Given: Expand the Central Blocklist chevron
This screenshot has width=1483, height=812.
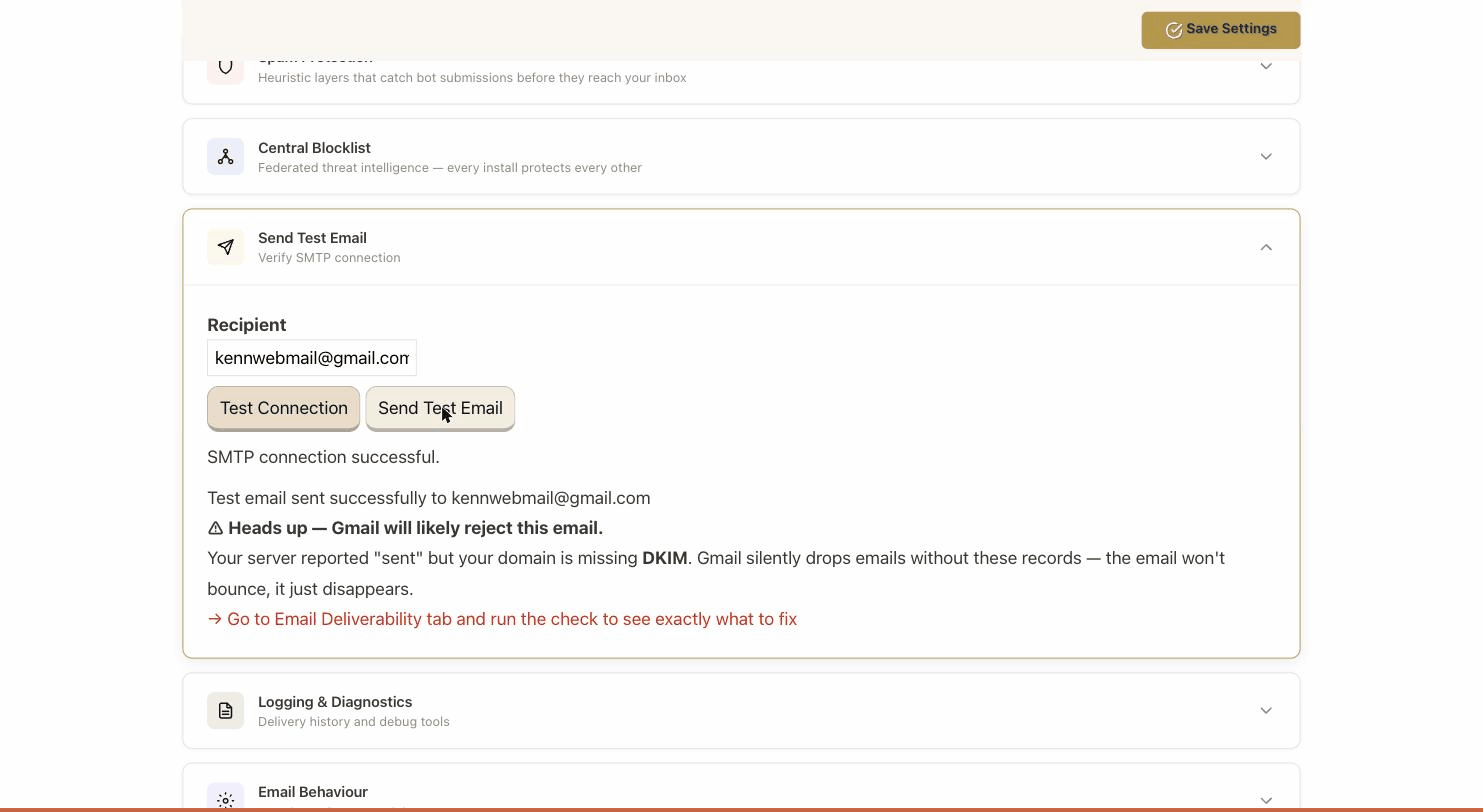Looking at the screenshot, I should pos(1266,157).
